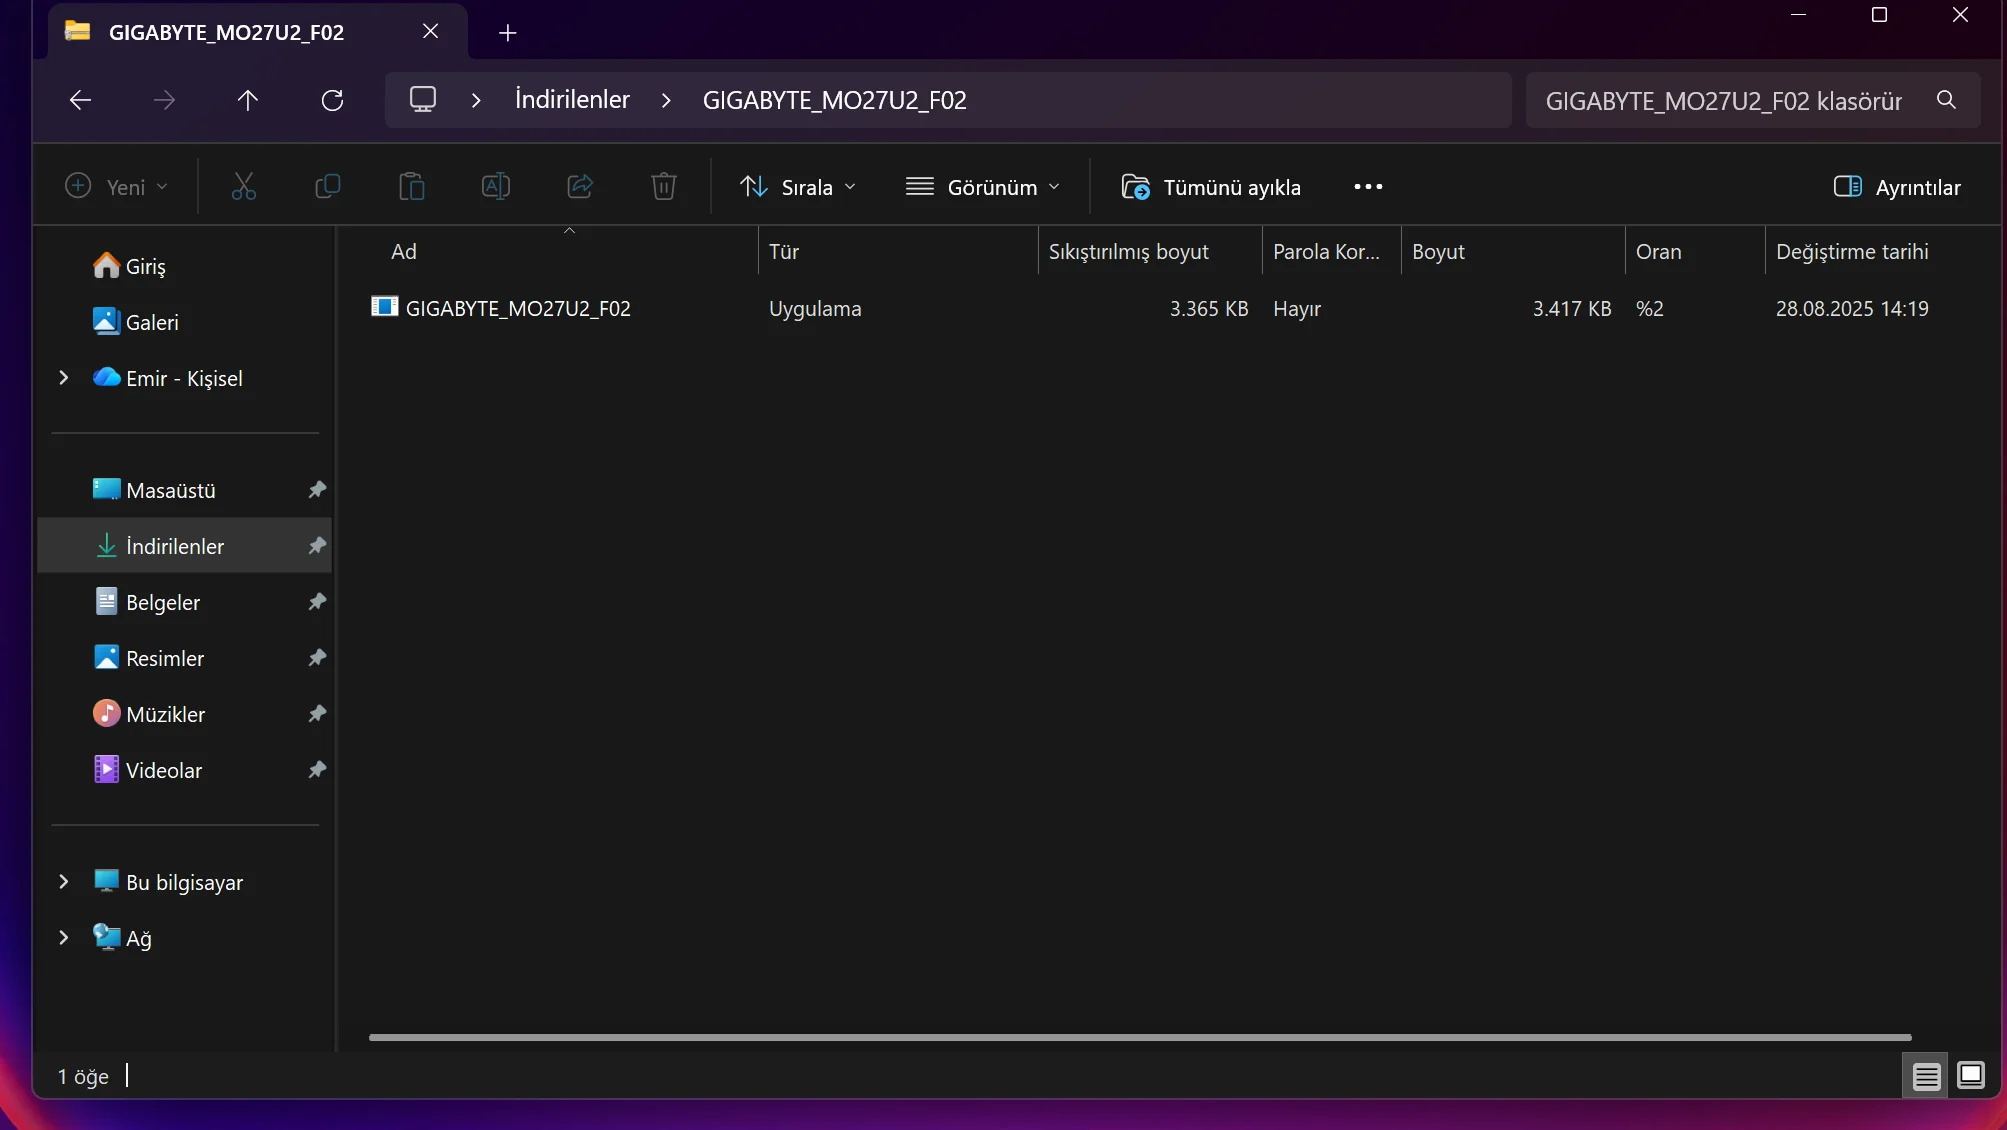Click the pin icon beside Resimler
The image size is (2007, 1130).
point(317,658)
